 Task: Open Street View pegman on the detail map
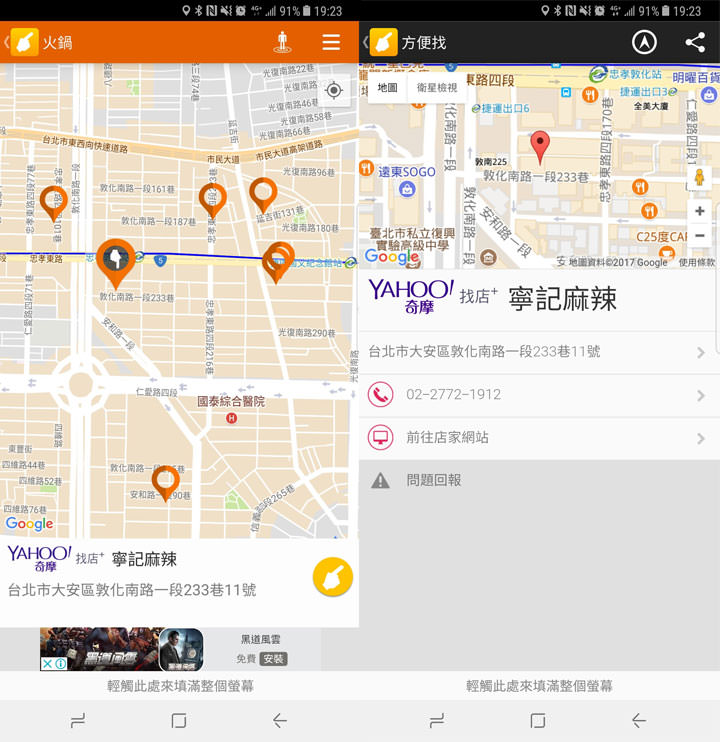699,178
